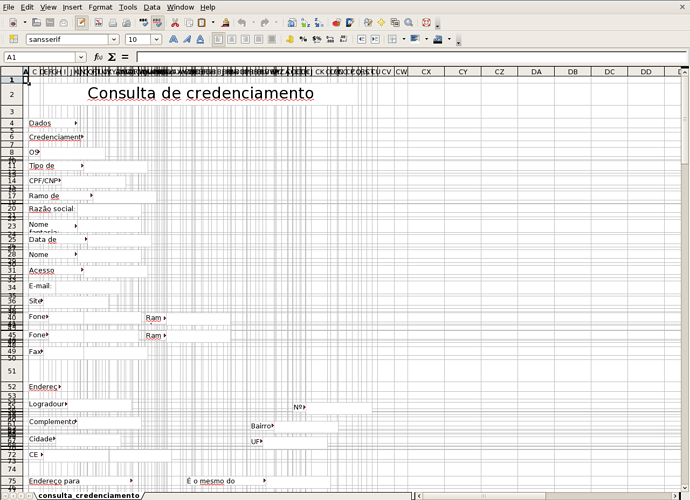This screenshot has width=690, height=500.
Task: Toggle Bold formatting
Action: coord(173,39)
